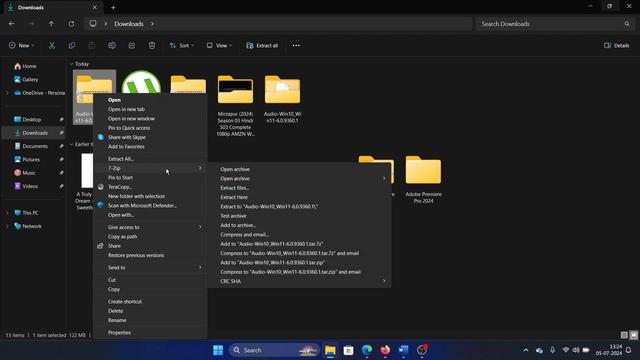Screen dimensions: 640x360
Task: Open the New dropdown in toolbar
Action: pos(22,45)
